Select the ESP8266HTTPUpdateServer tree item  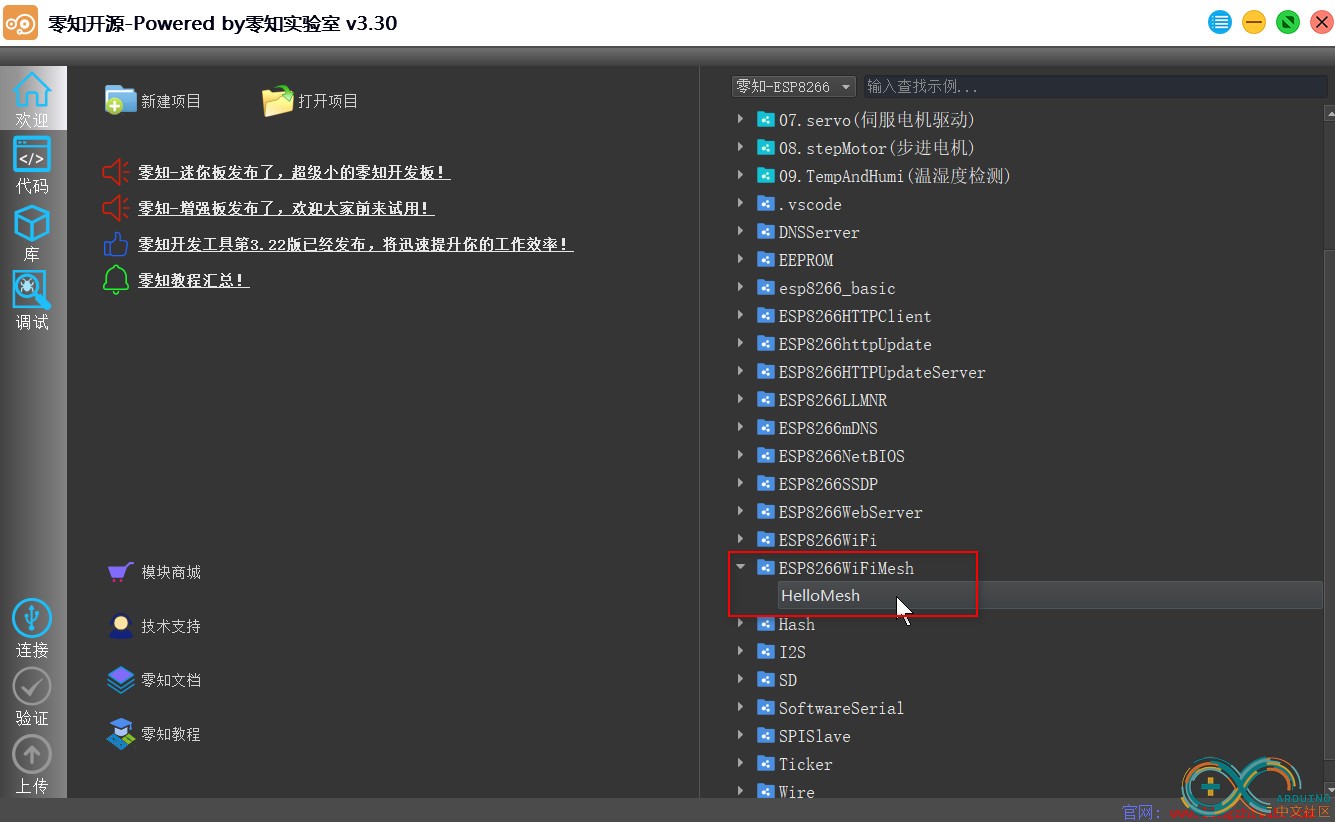882,371
